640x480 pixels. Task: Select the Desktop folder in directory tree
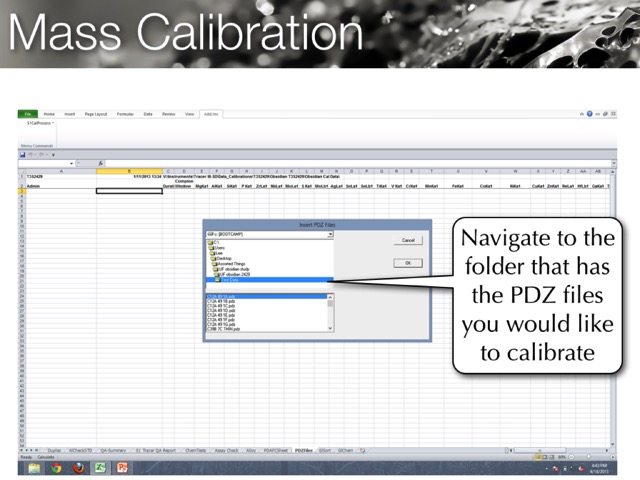(225, 258)
